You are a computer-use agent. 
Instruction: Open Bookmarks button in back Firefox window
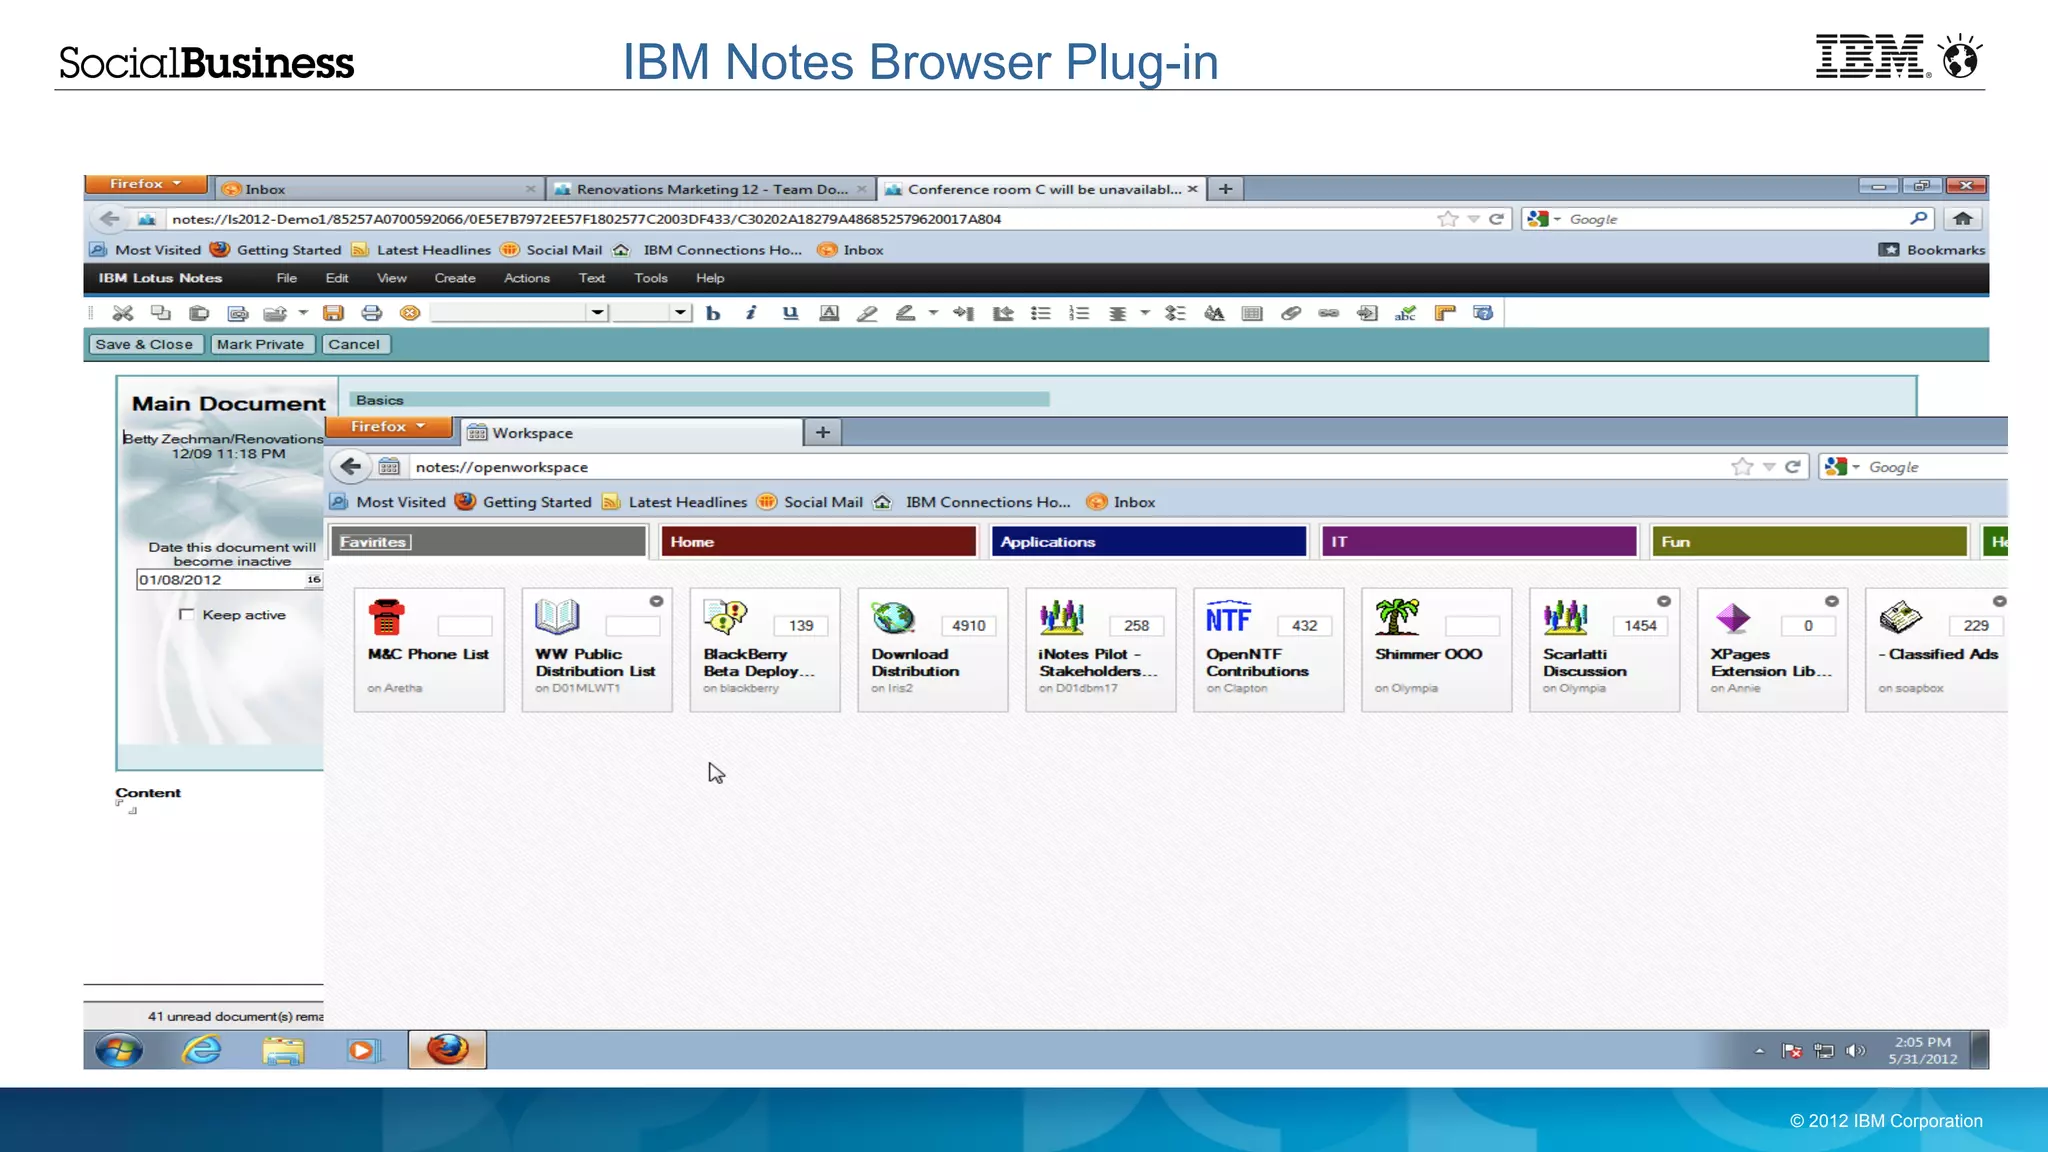point(1932,250)
